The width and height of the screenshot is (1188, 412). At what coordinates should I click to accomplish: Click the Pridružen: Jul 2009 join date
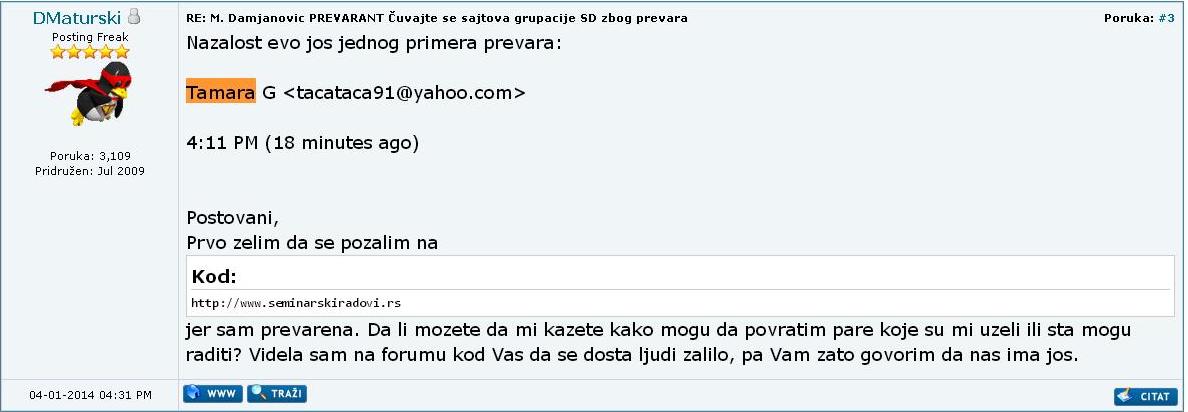click(89, 171)
